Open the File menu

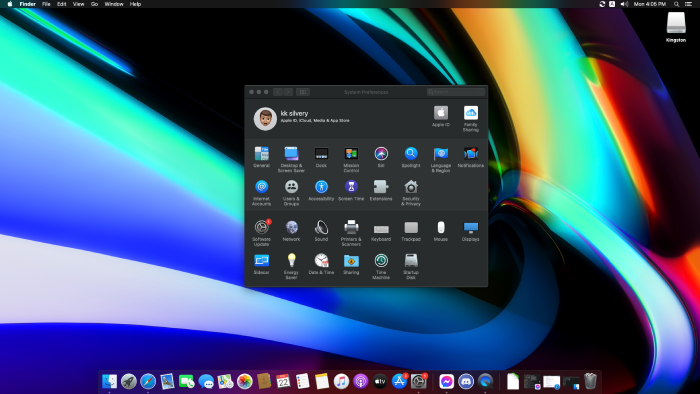[x=46, y=4]
